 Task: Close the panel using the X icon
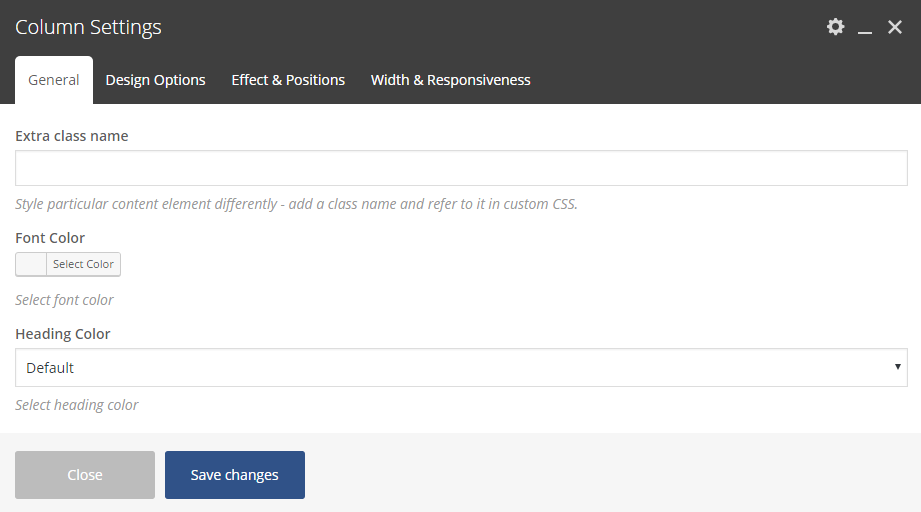[895, 27]
